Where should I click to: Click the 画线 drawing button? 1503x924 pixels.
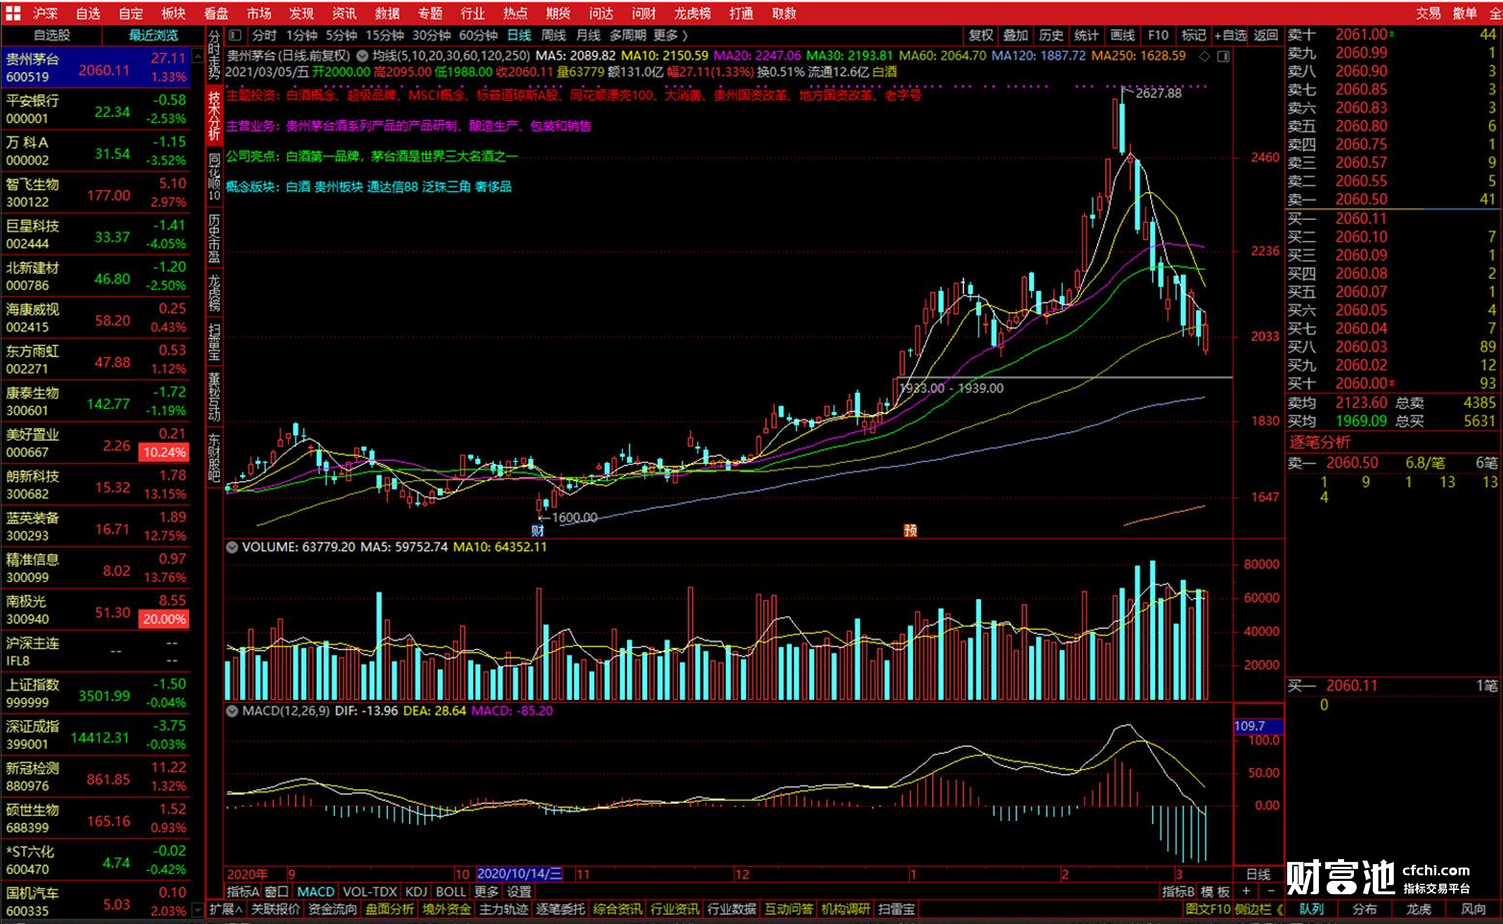click(1123, 36)
